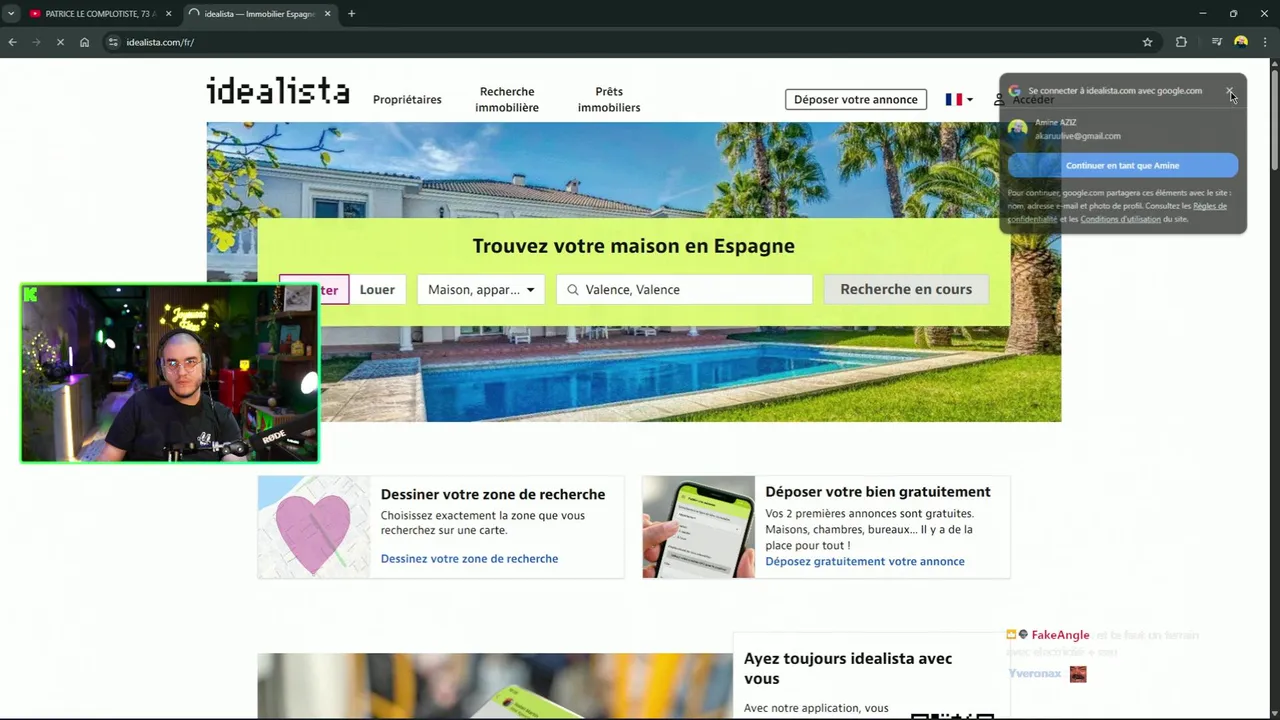The width and height of the screenshot is (1280, 720).
Task: Open the Recherche immobilière menu
Action: click(507, 100)
